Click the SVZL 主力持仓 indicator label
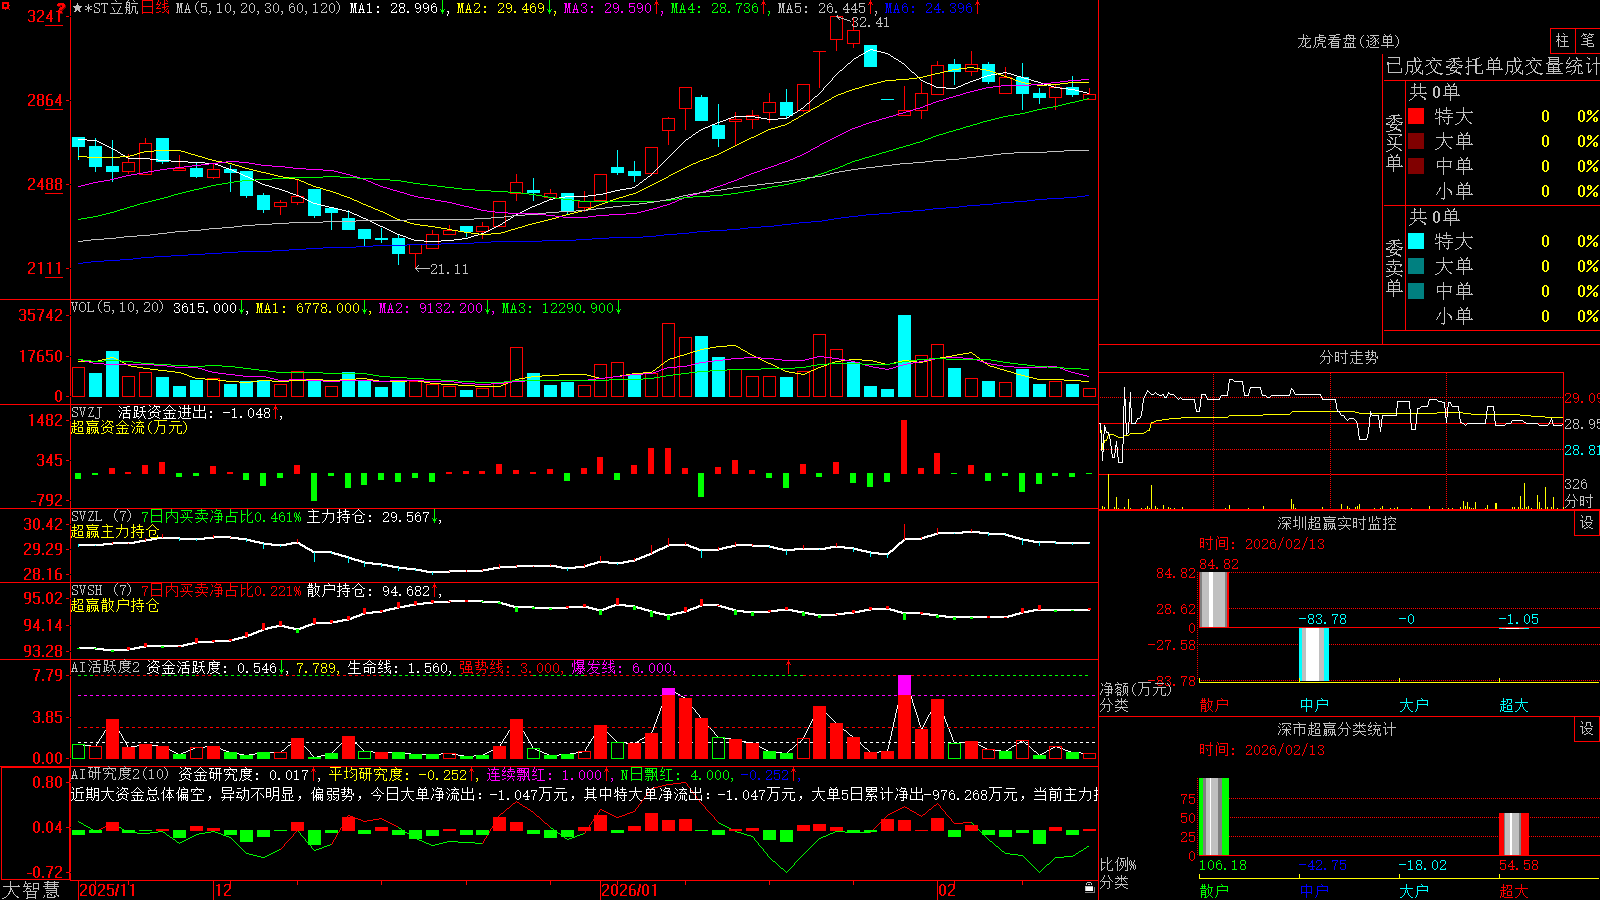The image size is (1600, 900). [255, 517]
